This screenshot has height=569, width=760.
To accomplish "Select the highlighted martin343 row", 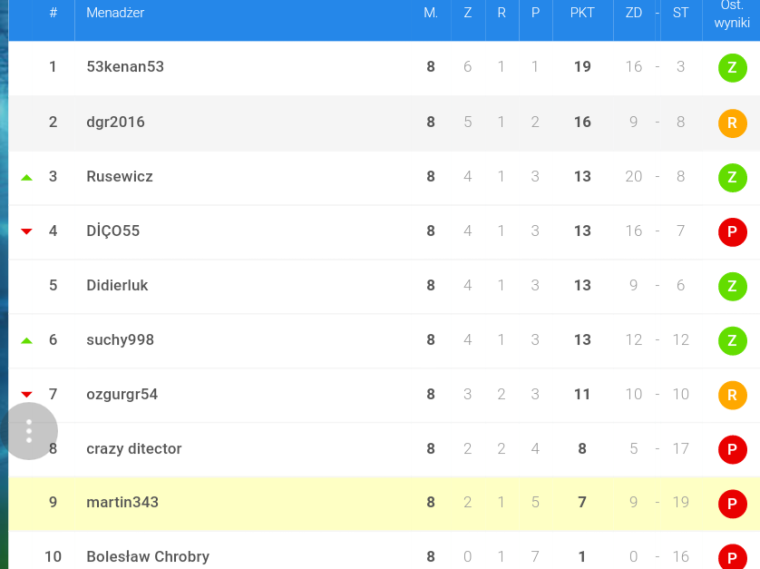I will (x=384, y=504).
